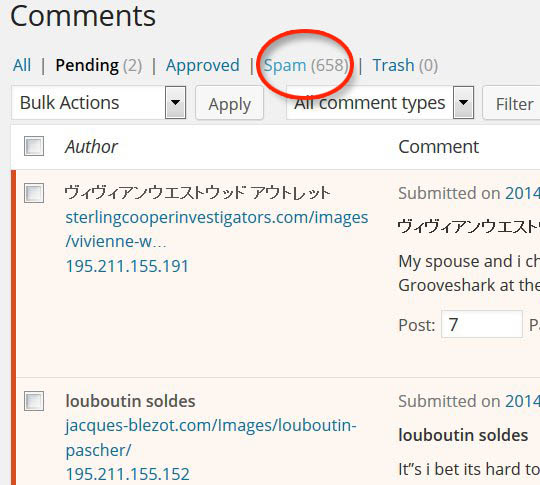The width and height of the screenshot is (540, 485).
Task: Open the sterlingcooperinvestigators.com author URL
Action: pos(217,229)
